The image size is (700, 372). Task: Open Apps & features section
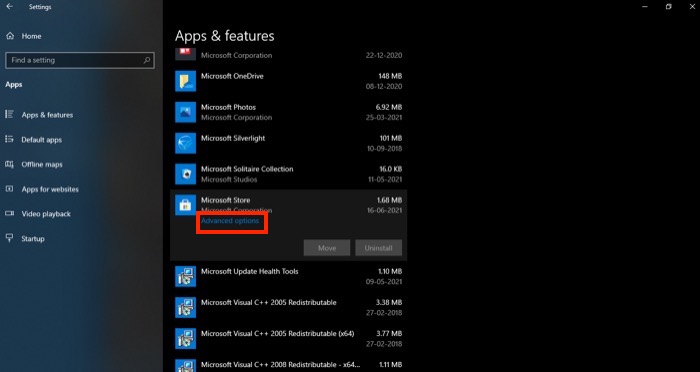click(x=47, y=115)
